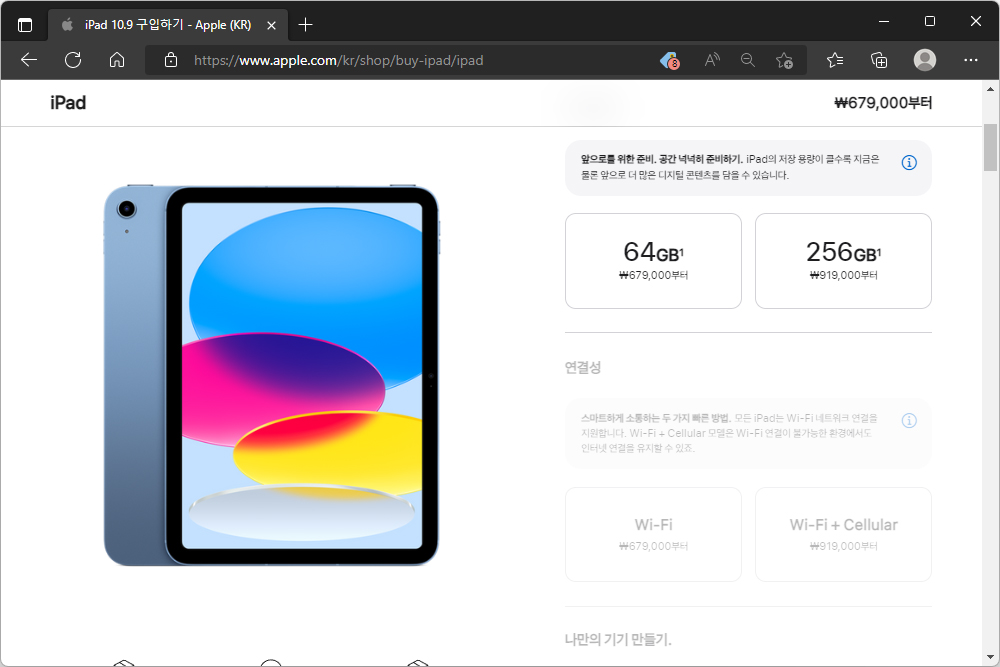The width and height of the screenshot is (1000, 667).
Task: Click the ₩679,000부터 price at top right
Action: (883, 103)
